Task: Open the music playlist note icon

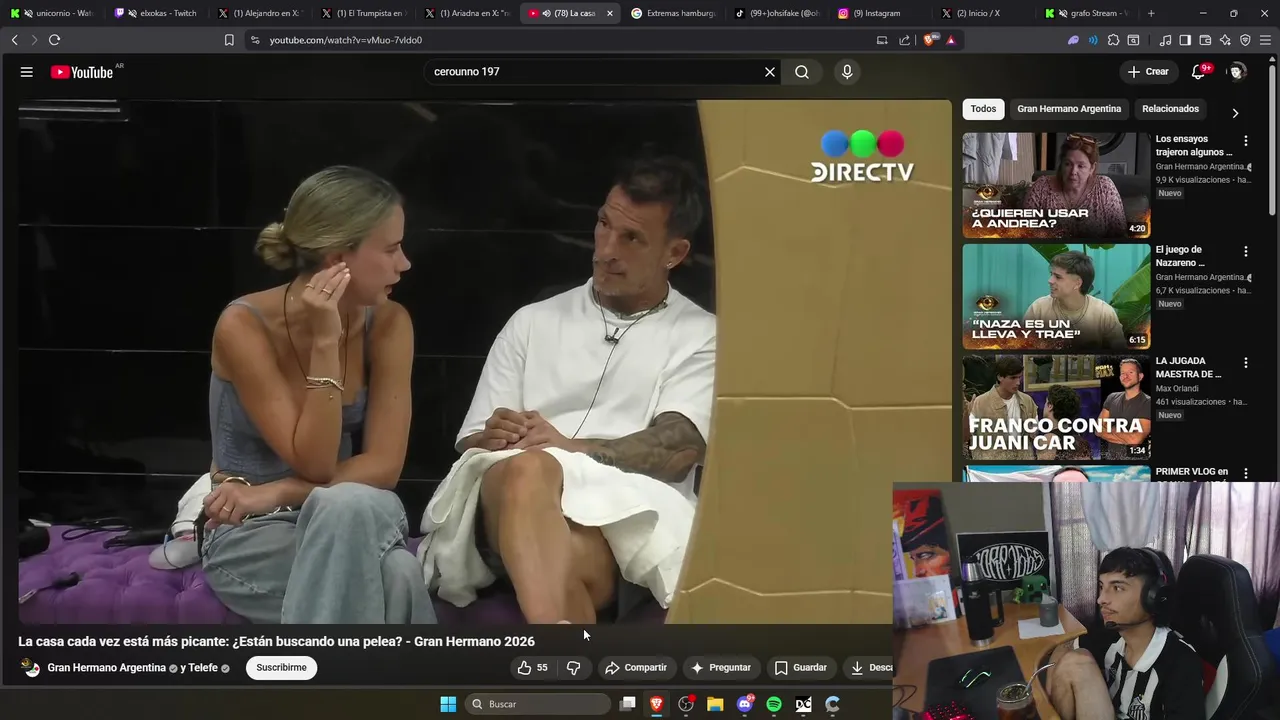Action: pyautogui.click(x=1165, y=40)
